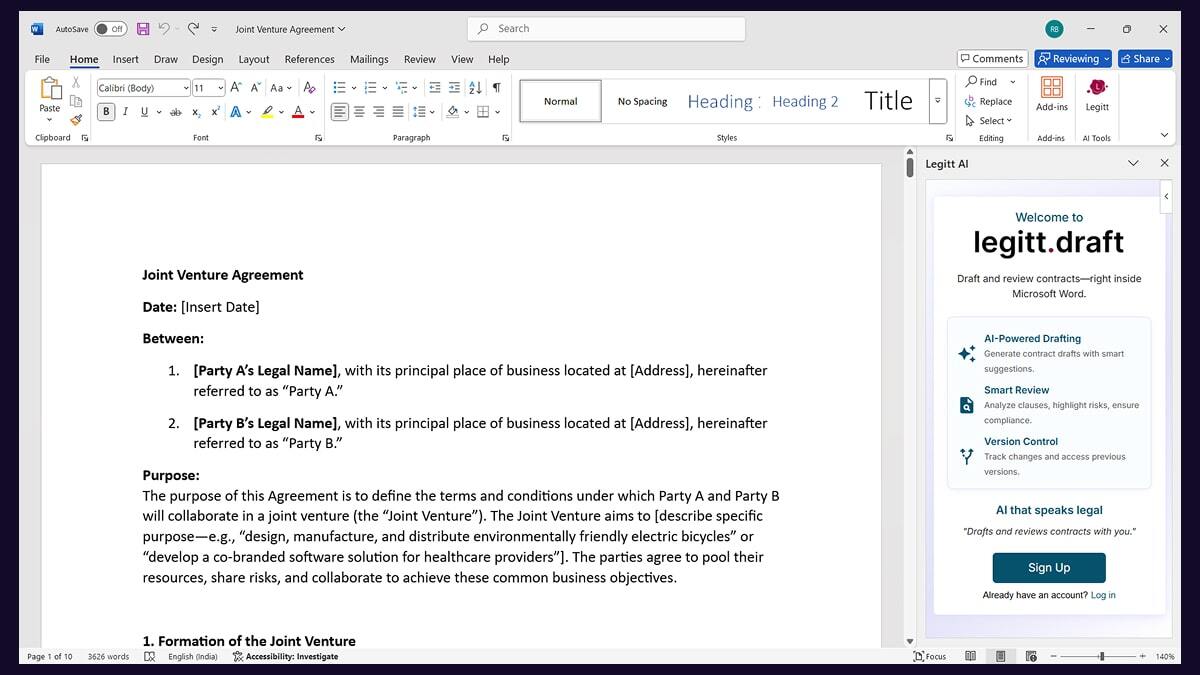Viewport: 1200px width, 675px height.
Task: Click the Save icon in title bar
Action: pyautogui.click(x=143, y=29)
